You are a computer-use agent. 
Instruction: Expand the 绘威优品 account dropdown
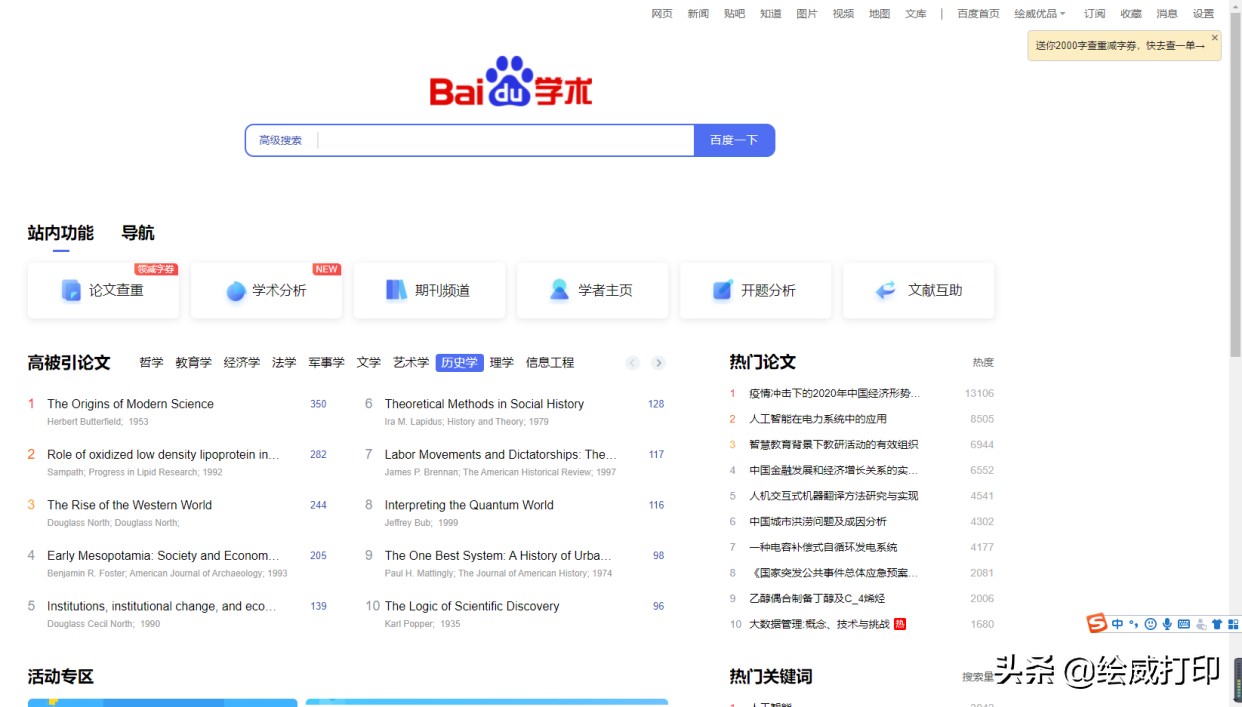click(1040, 14)
